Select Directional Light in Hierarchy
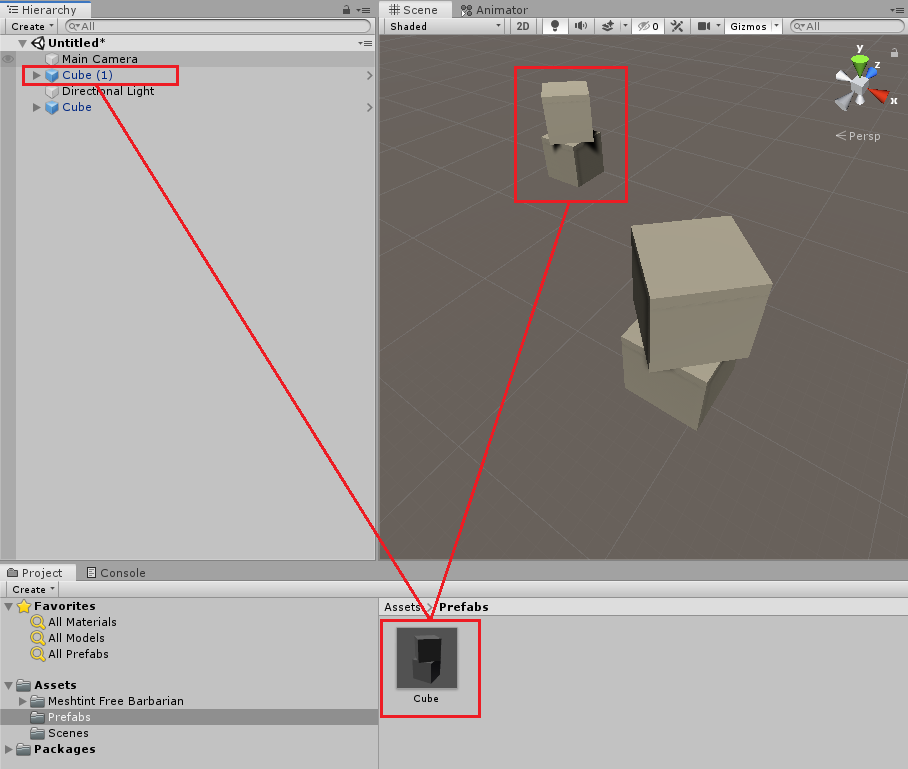Screen dimensions: 908x769 (x=108, y=91)
